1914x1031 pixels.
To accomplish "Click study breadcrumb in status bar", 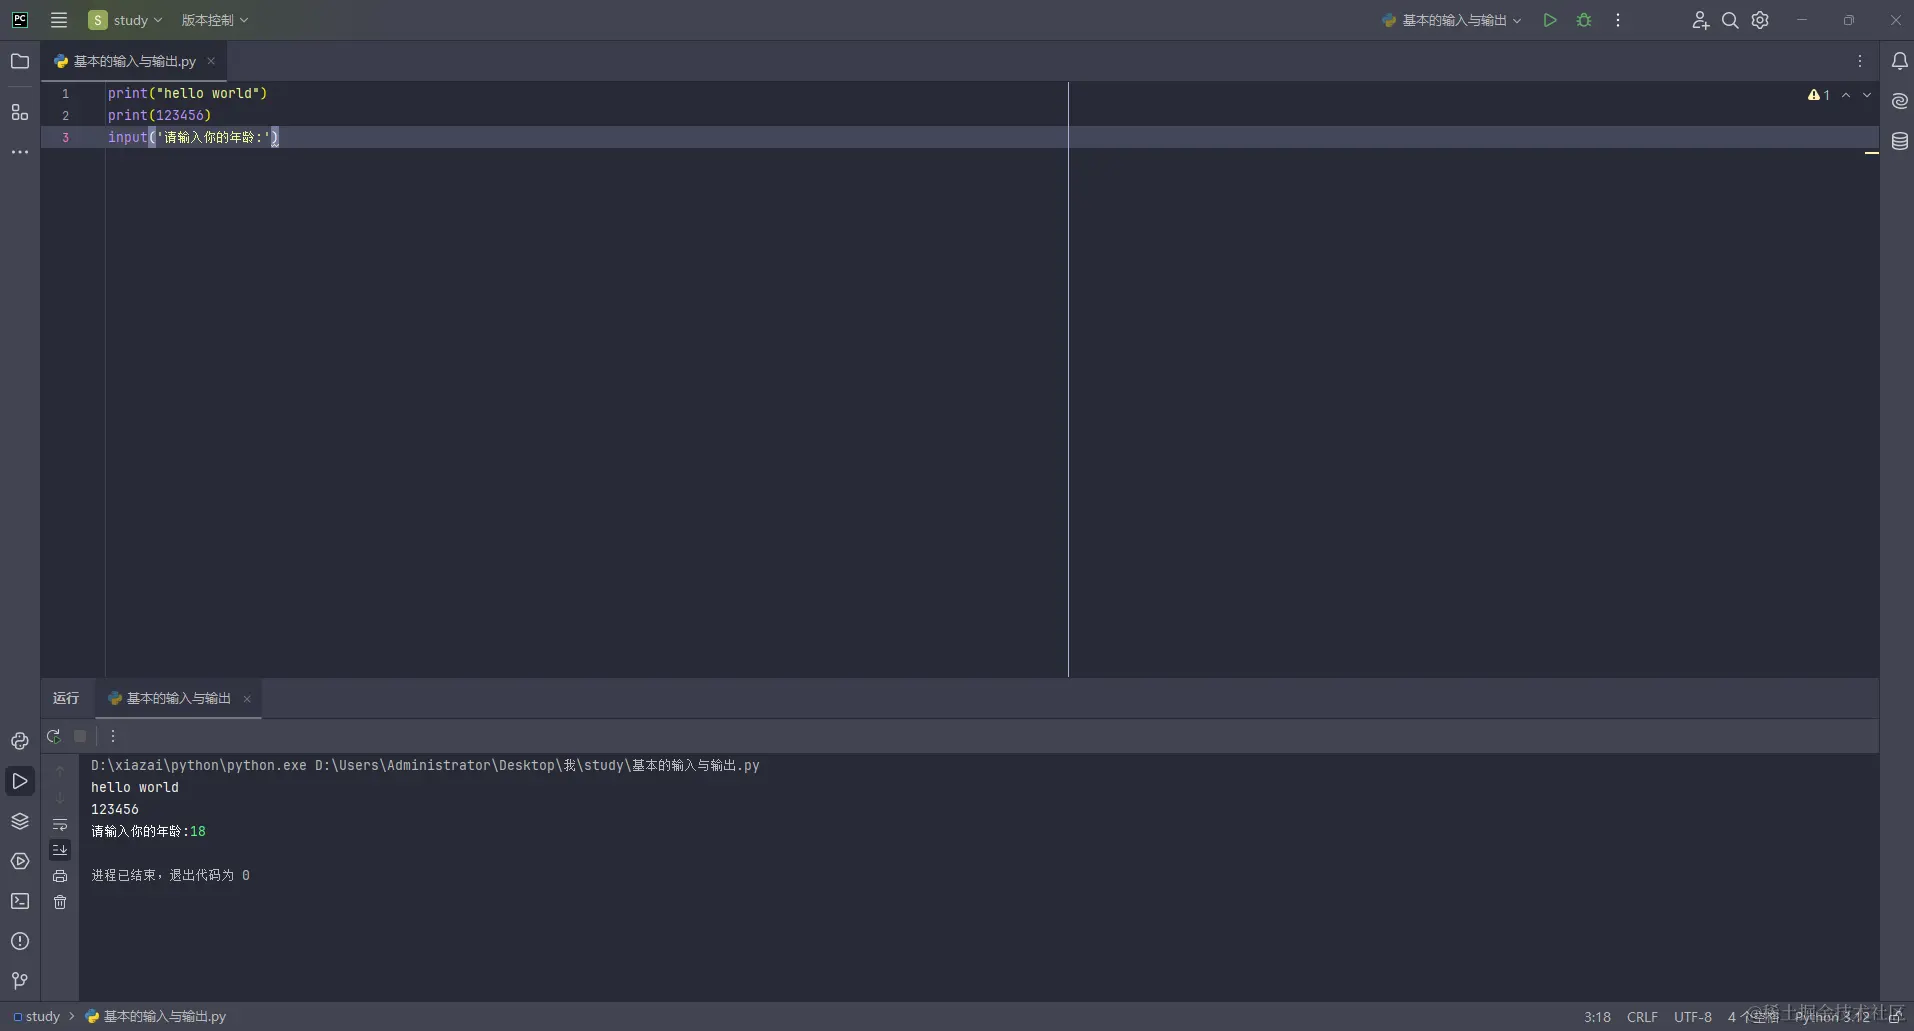I will click(x=37, y=1016).
